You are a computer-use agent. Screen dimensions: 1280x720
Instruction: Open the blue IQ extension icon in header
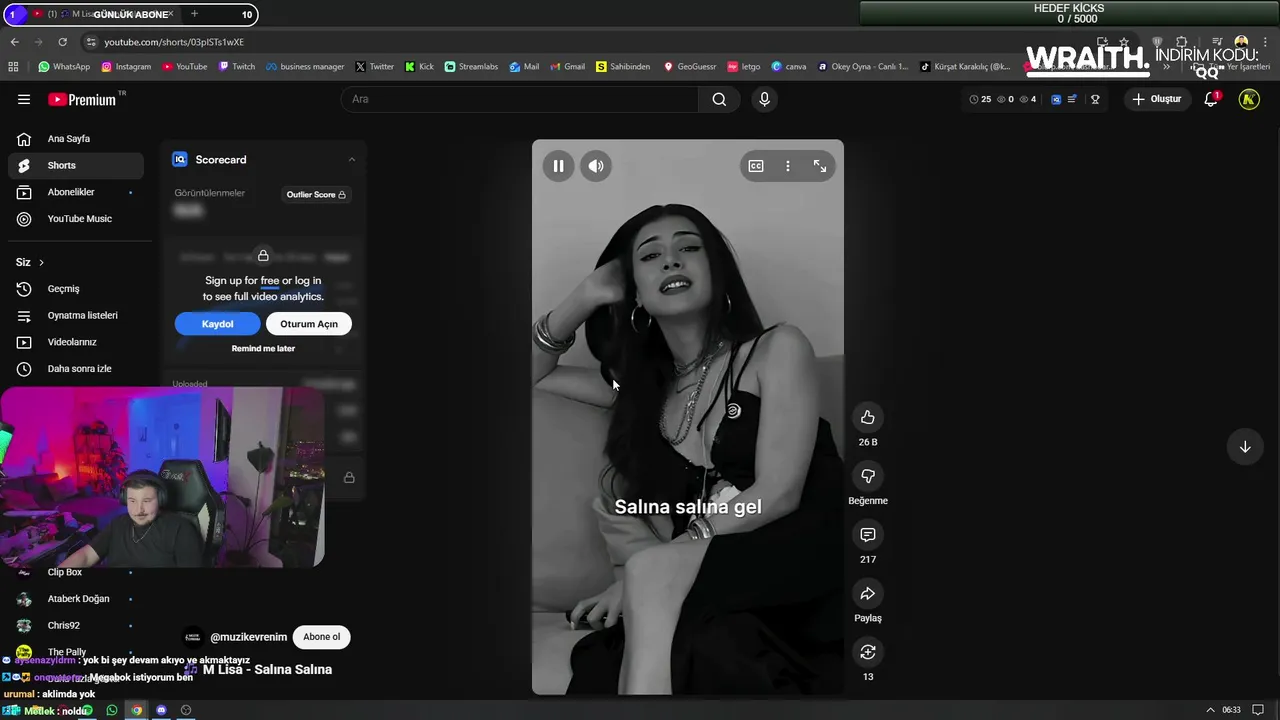click(1056, 99)
